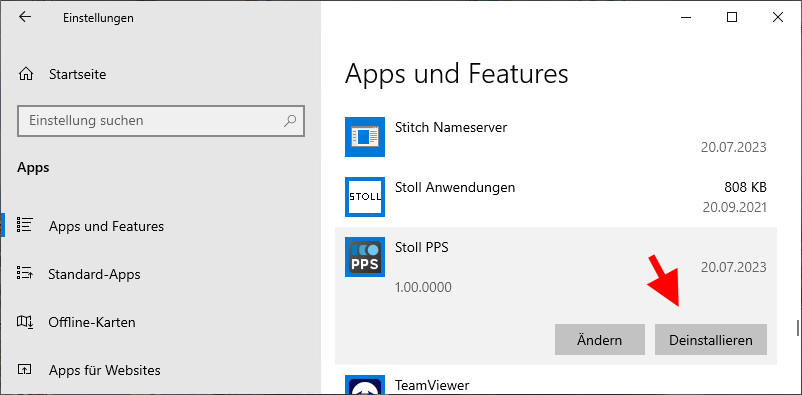Click the search magnifier icon
The image size is (802, 395).
point(290,121)
